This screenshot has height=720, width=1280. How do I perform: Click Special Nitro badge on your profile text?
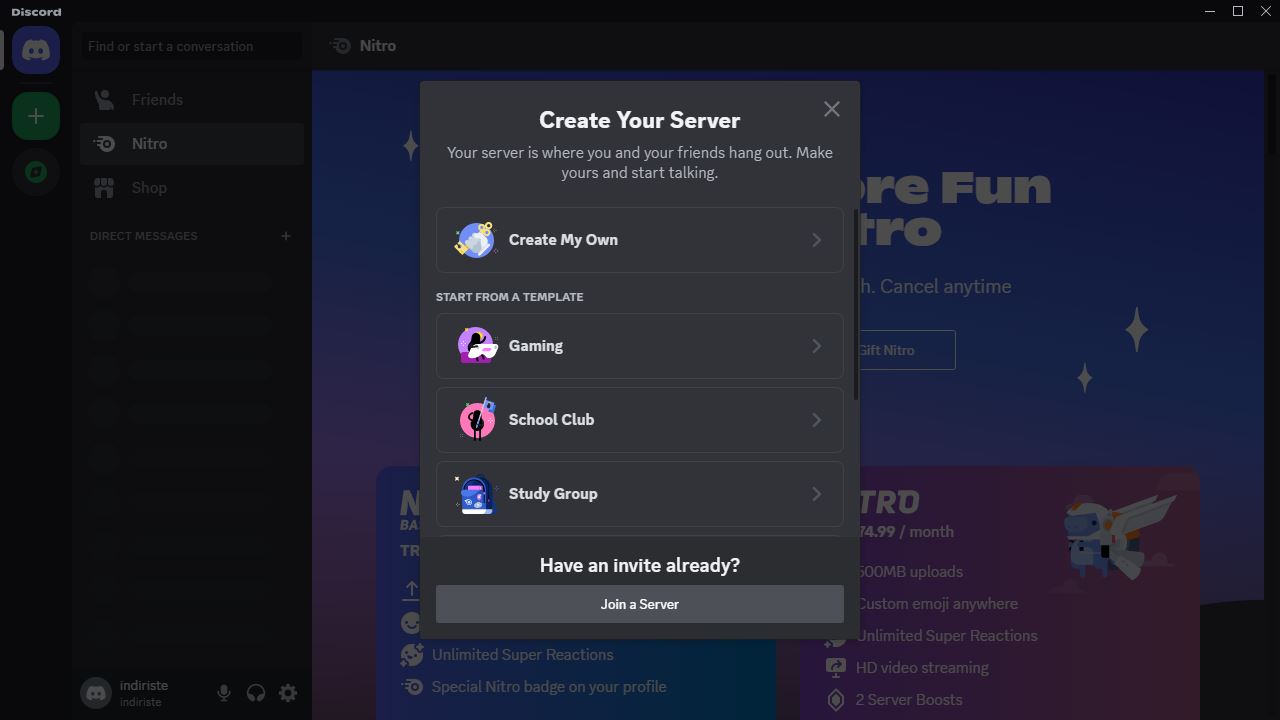(x=549, y=687)
